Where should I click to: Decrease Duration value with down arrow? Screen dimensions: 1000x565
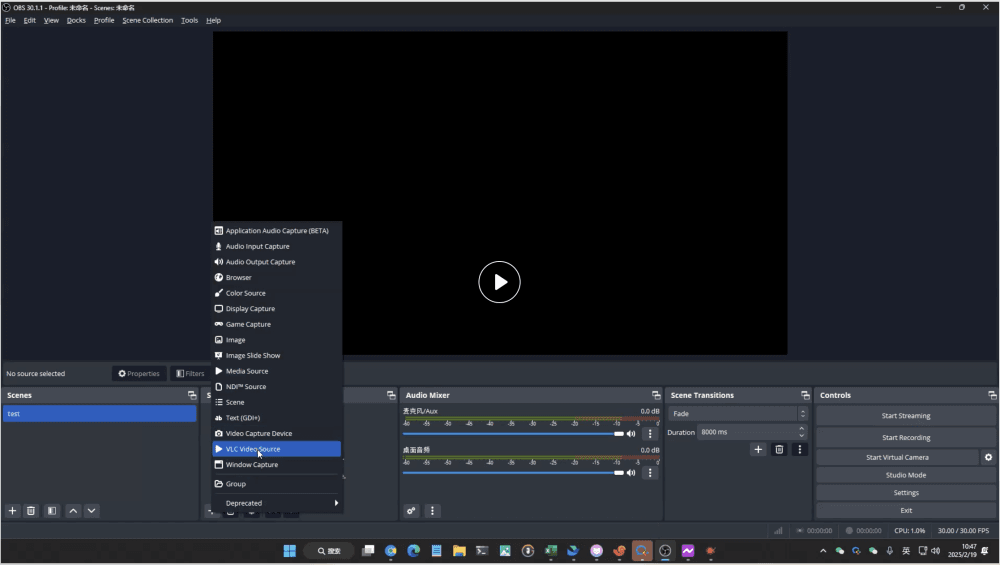point(802,436)
